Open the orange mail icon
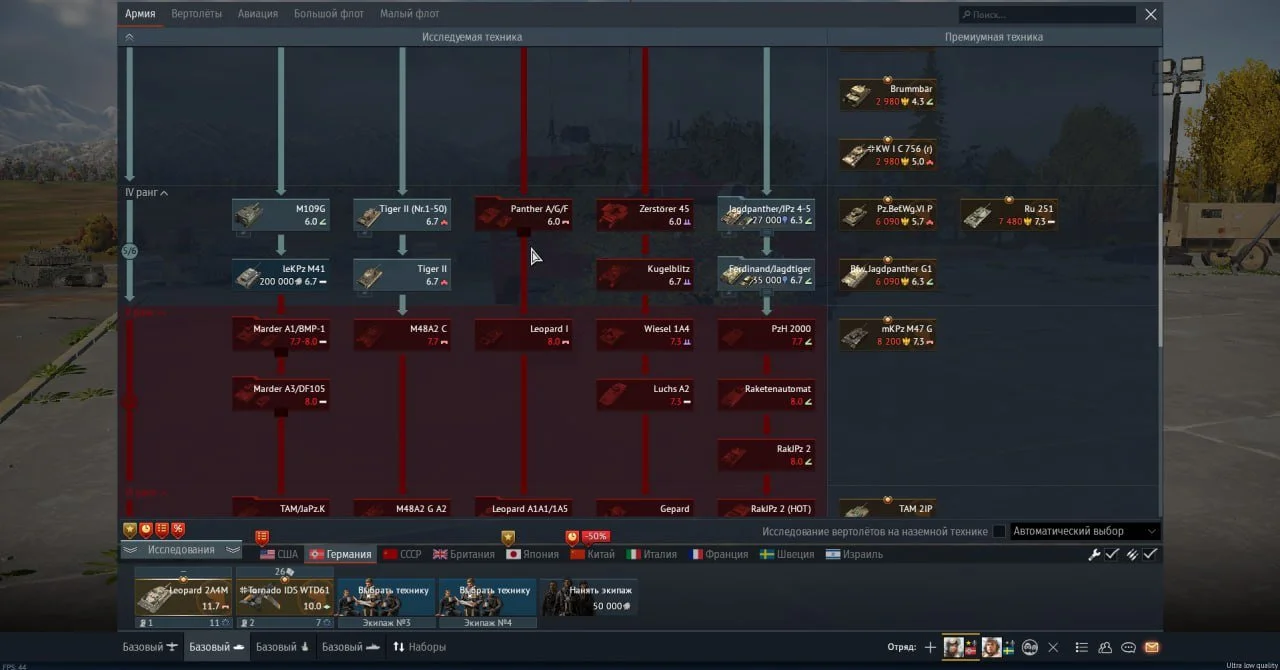This screenshot has width=1280, height=670. click(x=1151, y=647)
